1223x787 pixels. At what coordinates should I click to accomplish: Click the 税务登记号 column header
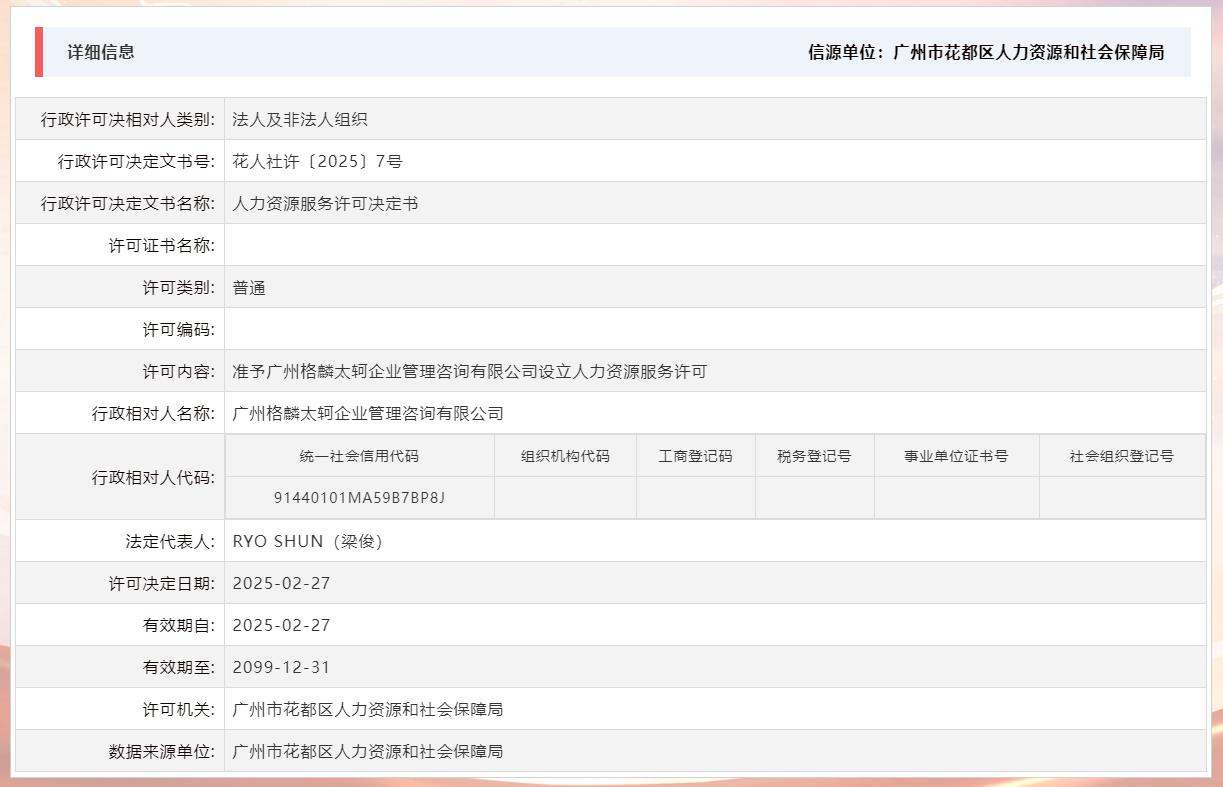[814, 455]
